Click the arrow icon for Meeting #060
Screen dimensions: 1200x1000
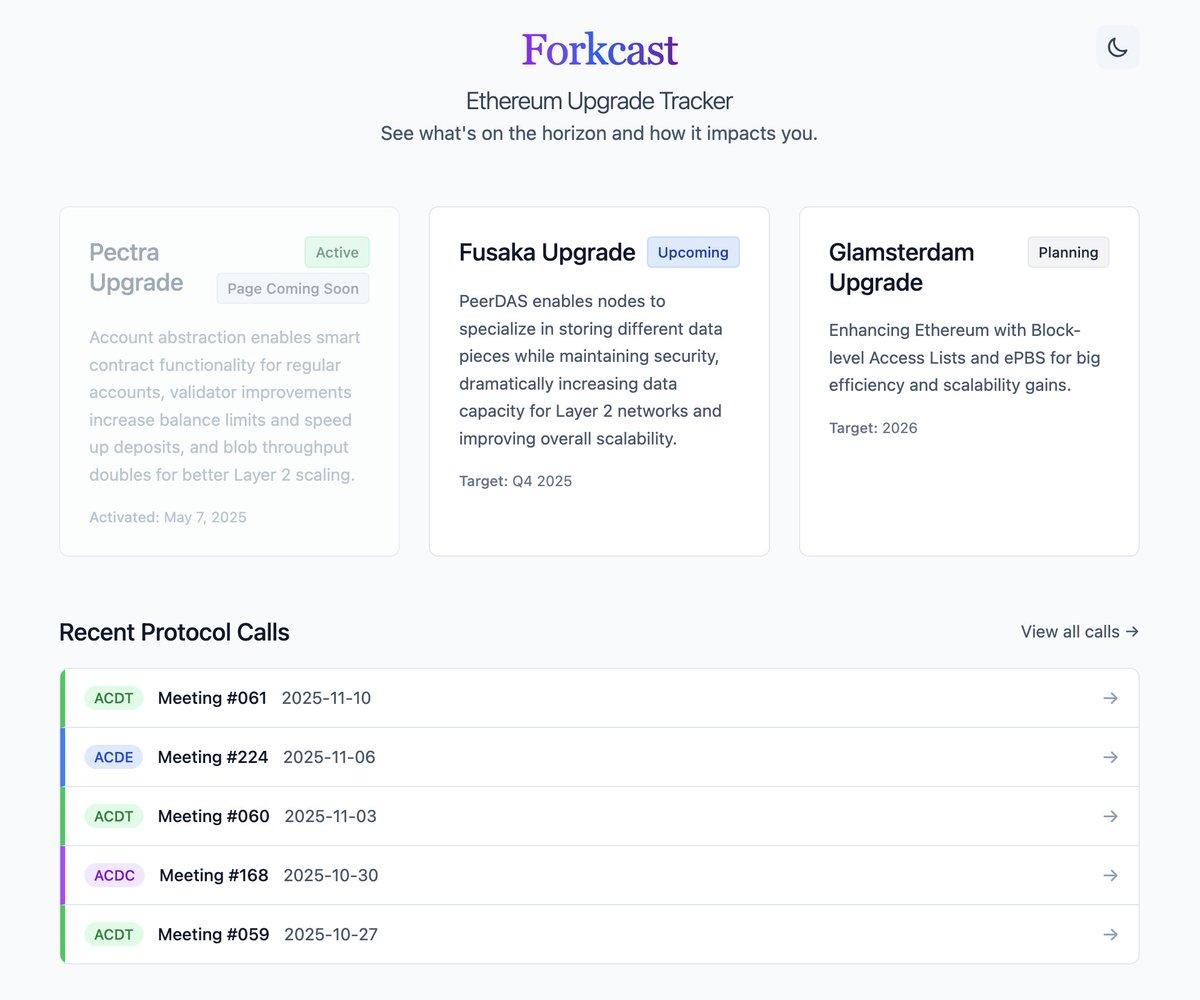pos(1110,816)
